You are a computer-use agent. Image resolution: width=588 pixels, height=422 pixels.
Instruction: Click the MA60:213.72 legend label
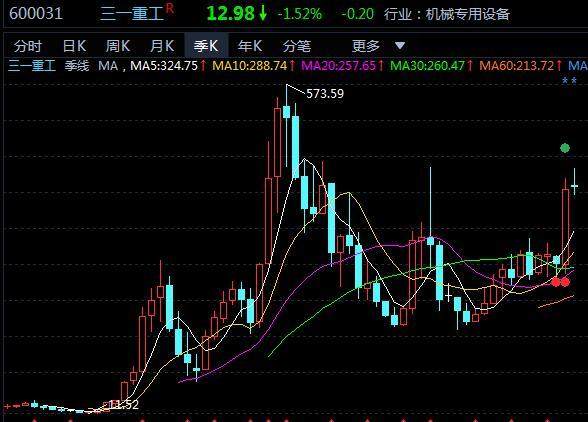[516, 66]
